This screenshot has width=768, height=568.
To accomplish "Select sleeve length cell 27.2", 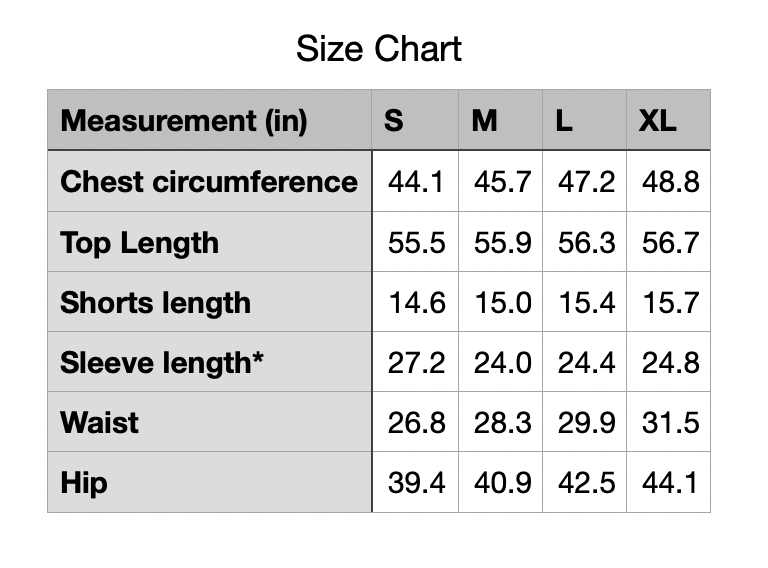I will tap(415, 362).
